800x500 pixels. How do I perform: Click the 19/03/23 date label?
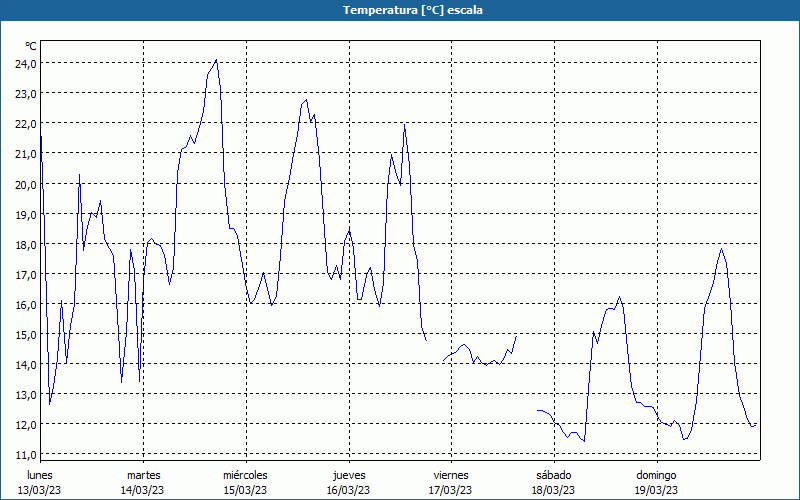point(656,491)
